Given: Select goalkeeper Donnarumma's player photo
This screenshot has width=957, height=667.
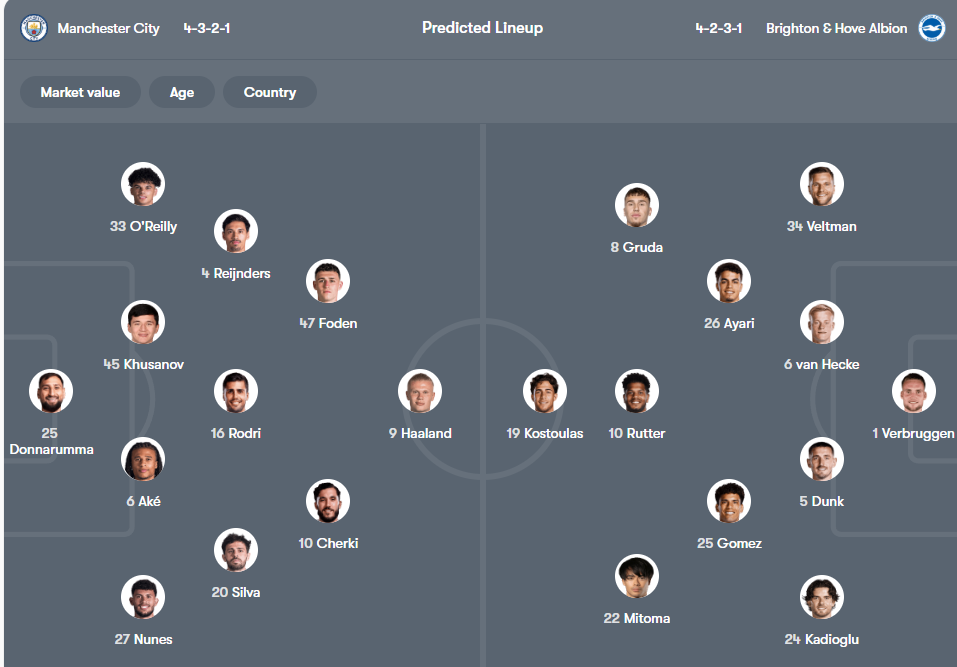Looking at the screenshot, I should click(x=50, y=390).
